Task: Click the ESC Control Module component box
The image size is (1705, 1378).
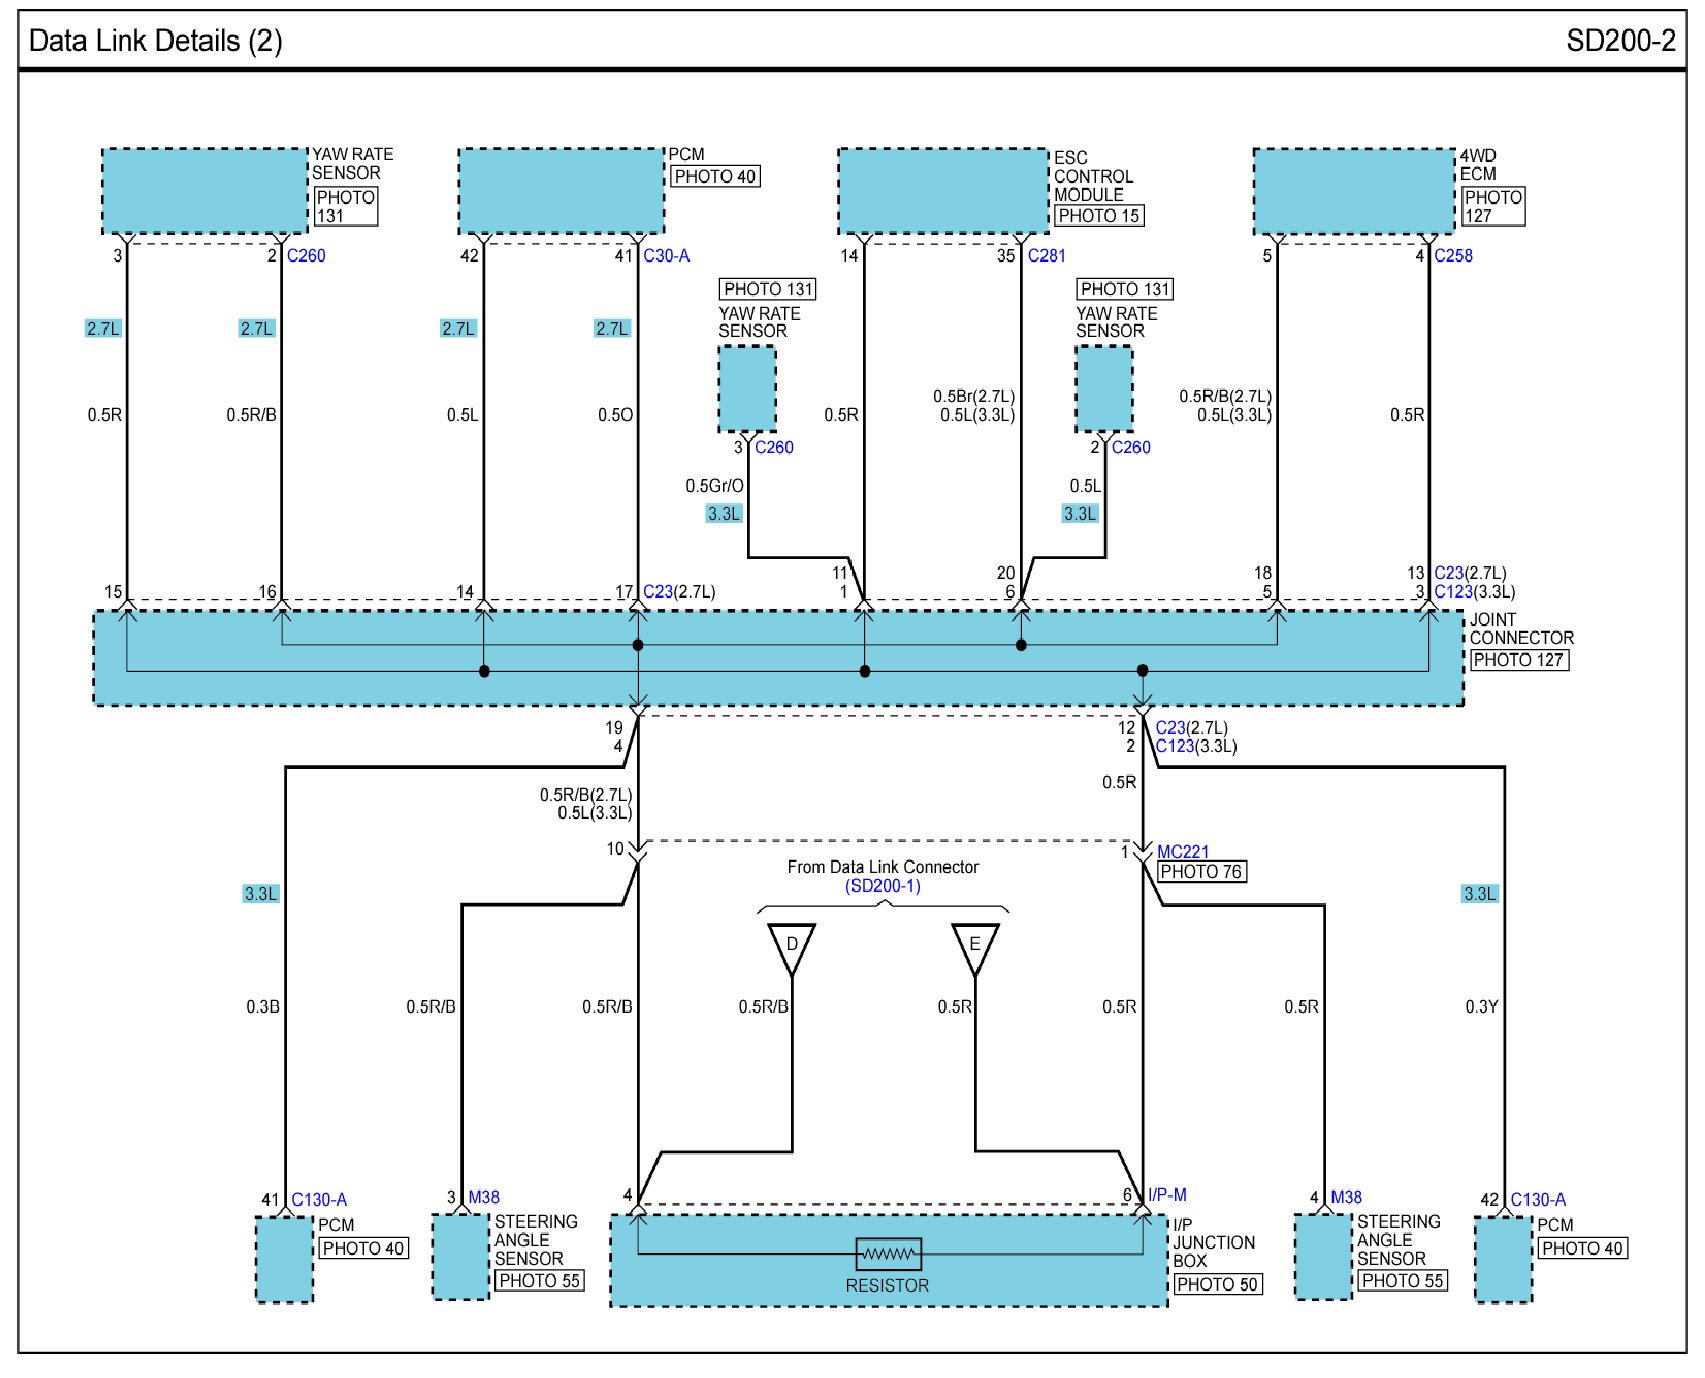Action: point(943,191)
